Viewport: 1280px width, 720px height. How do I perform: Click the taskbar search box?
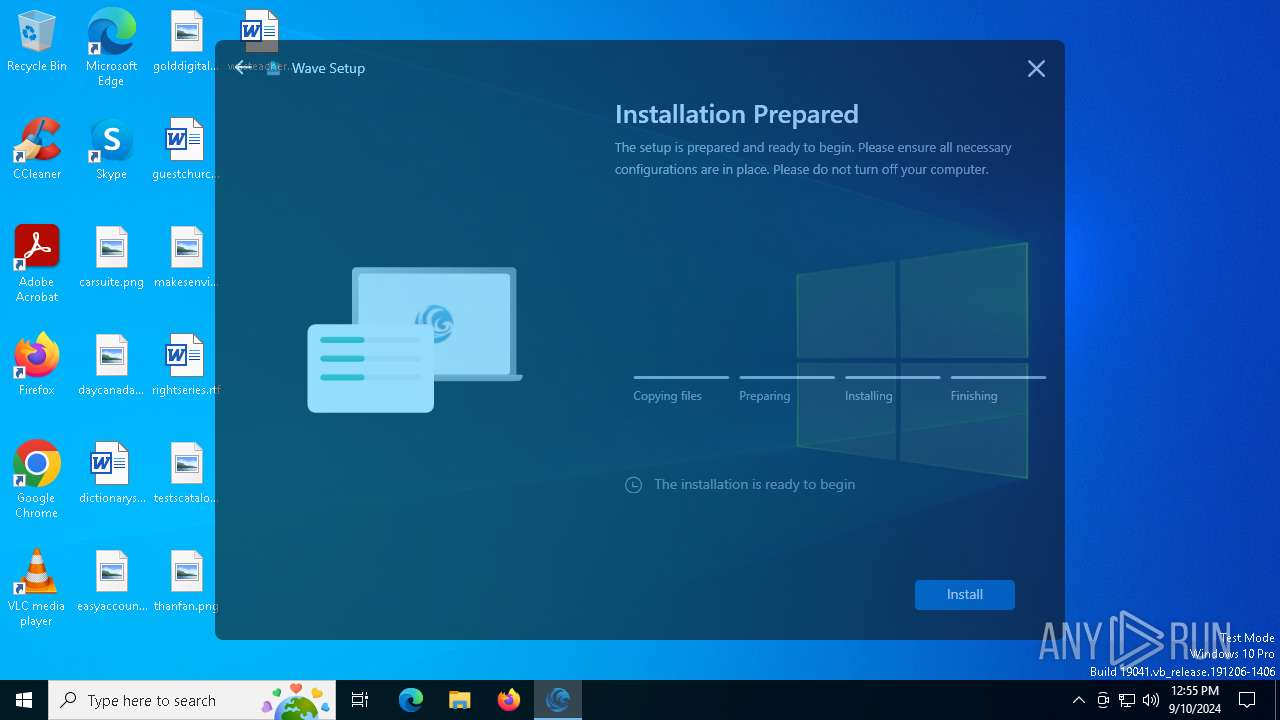[x=192, y=700]
